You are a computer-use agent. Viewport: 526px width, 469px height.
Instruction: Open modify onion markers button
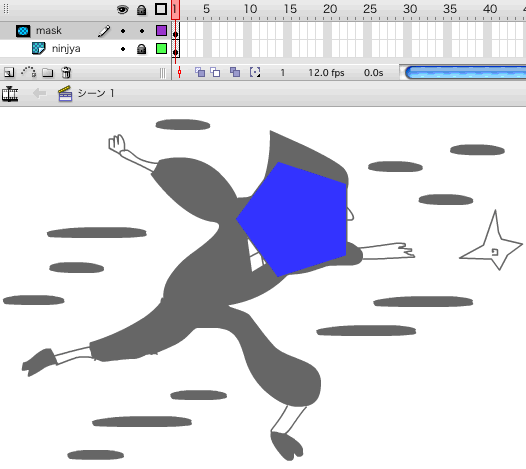pyautogui.click(x=255, y=72)
